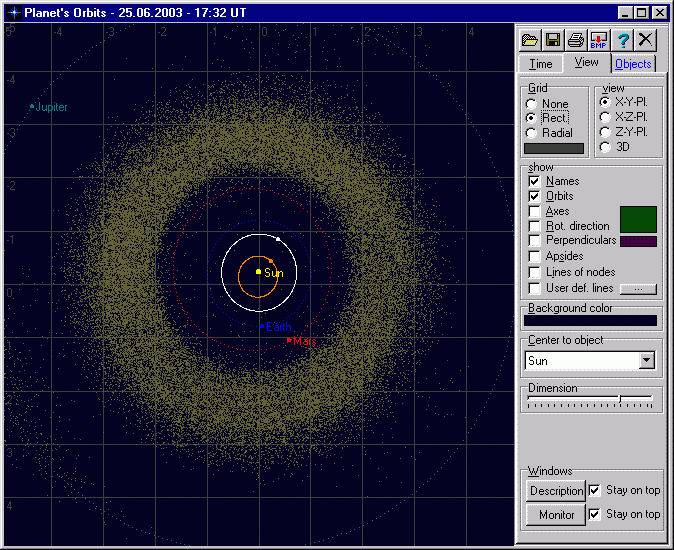Click the purple perpendiculars color swatch

(638, 241)
